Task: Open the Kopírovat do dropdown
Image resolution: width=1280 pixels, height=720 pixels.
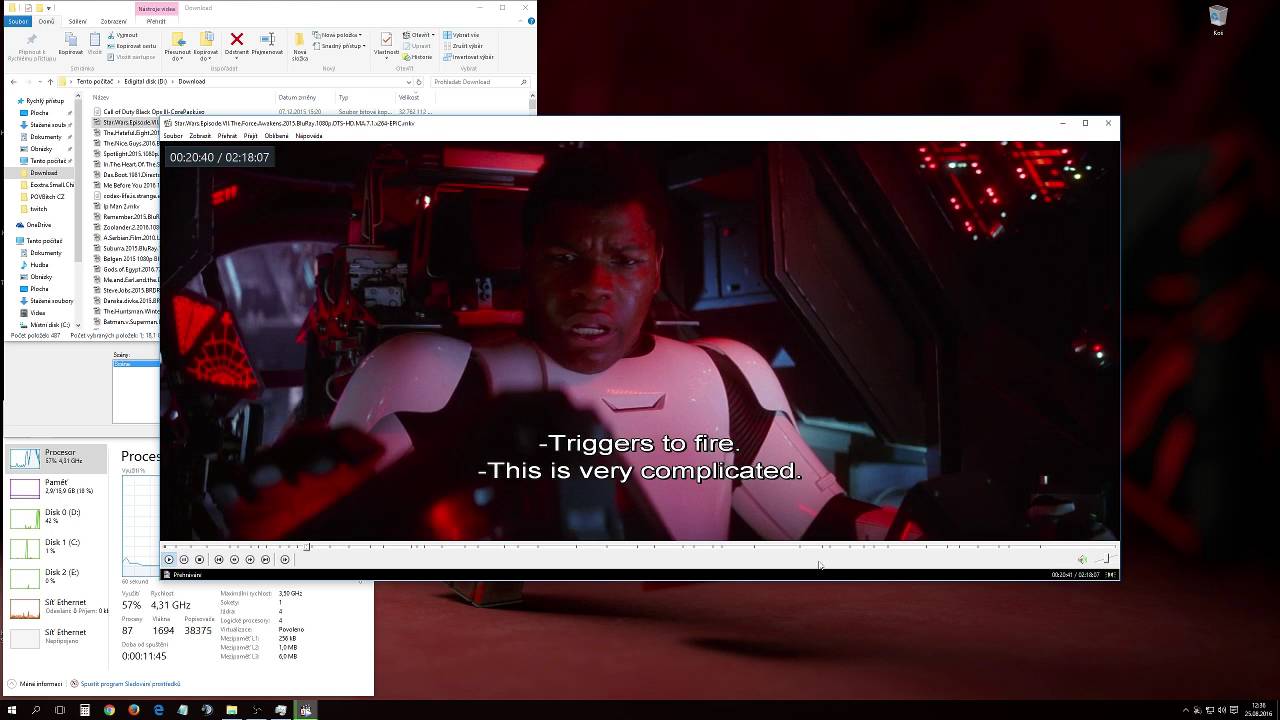Action: point(206,47)
